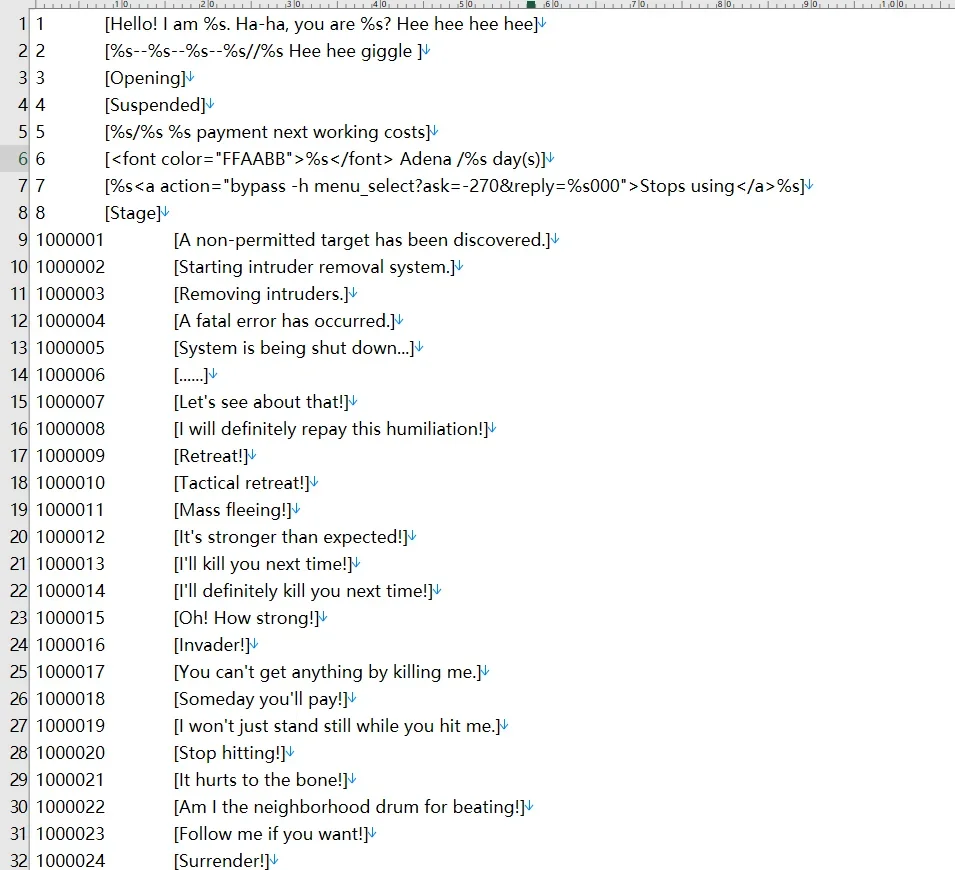Place cursor in "[Suspended]" text
Screen dimensions: 955x870
[155, 105]
